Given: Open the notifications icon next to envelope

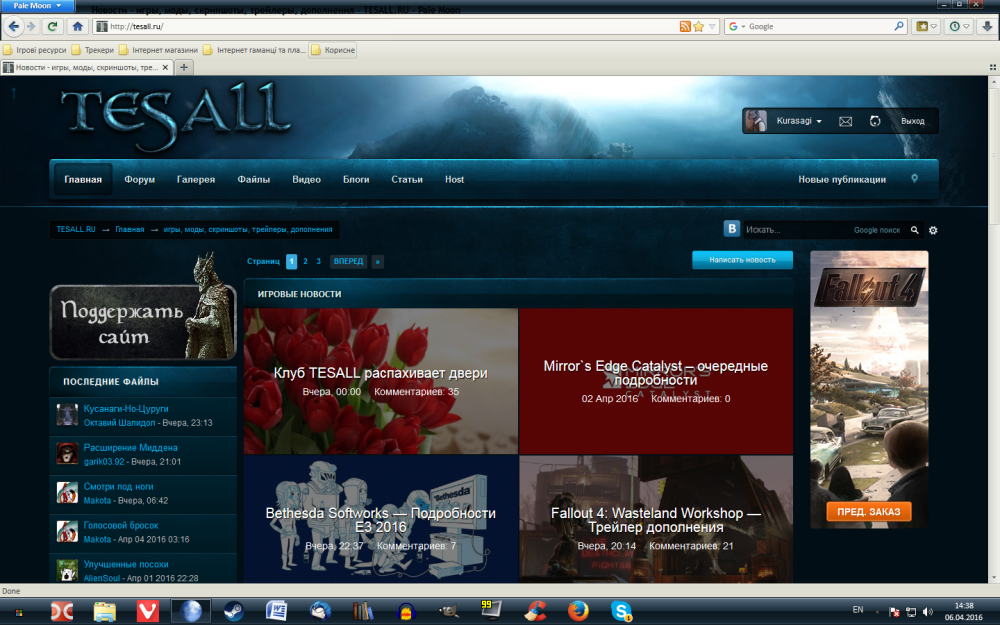Looking at the screenshot, I should (x=875, y=121).
